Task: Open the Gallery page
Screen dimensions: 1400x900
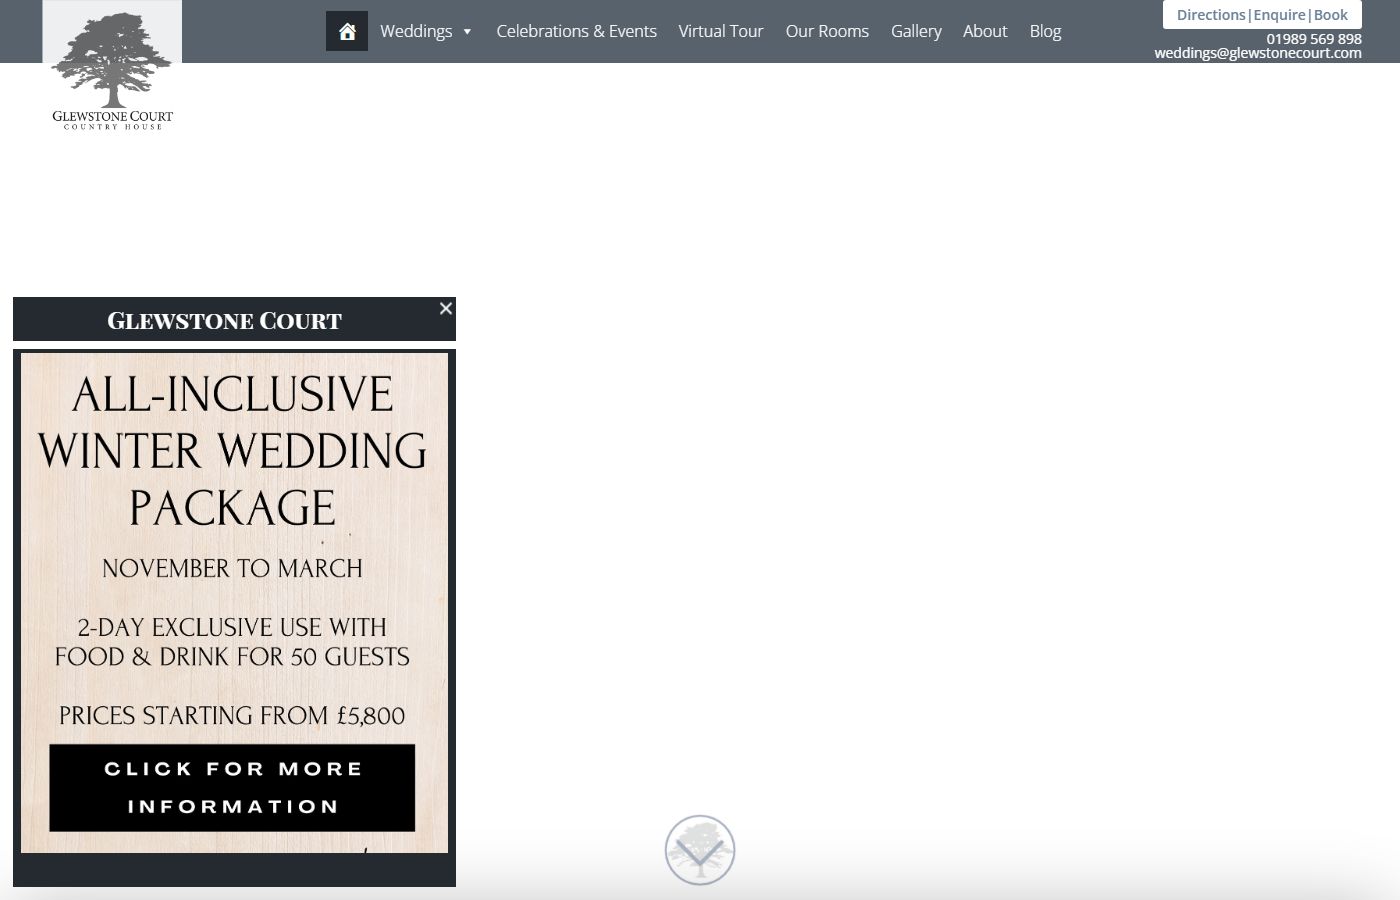Action: (916, 31)
